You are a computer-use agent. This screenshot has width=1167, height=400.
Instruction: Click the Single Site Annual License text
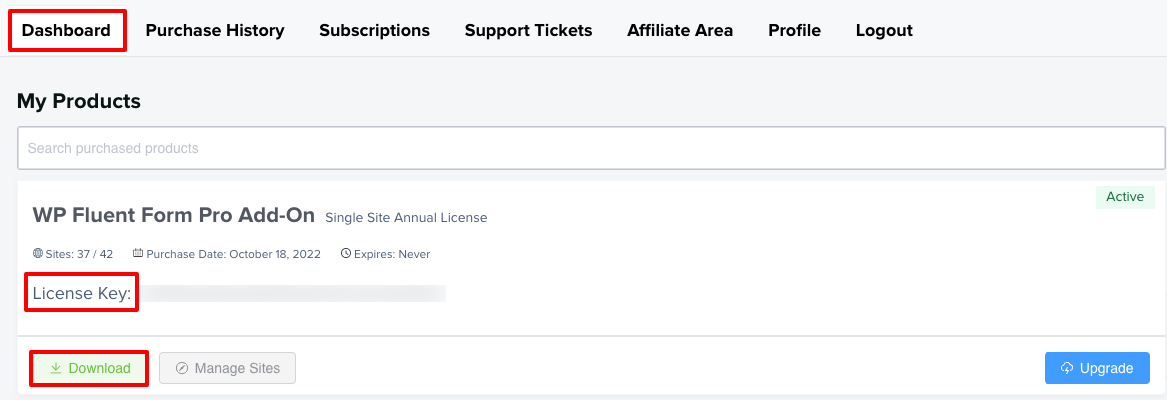click(x=406, y=217)
